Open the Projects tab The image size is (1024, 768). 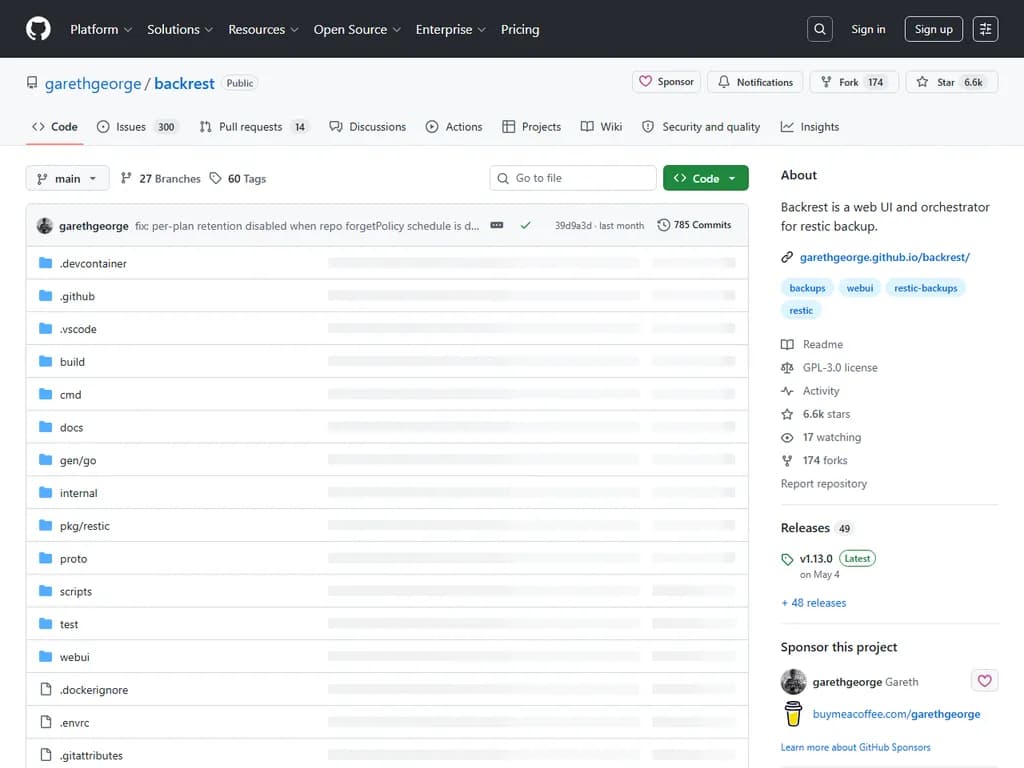532,127
